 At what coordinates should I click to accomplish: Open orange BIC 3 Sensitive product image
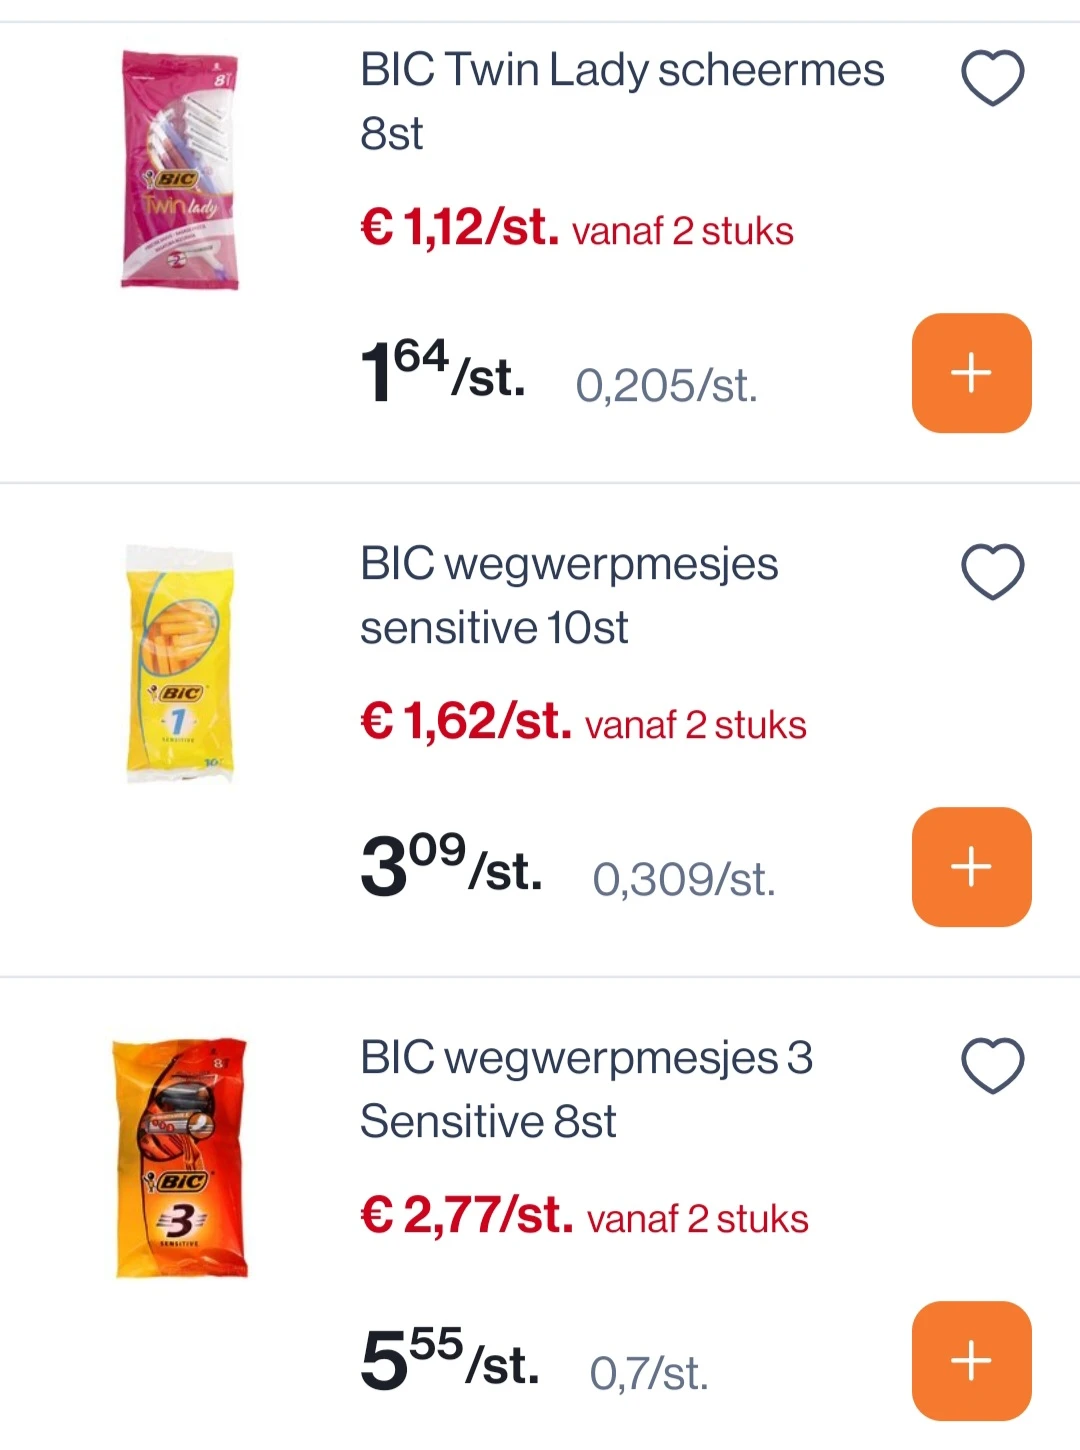click(179, 1157)
